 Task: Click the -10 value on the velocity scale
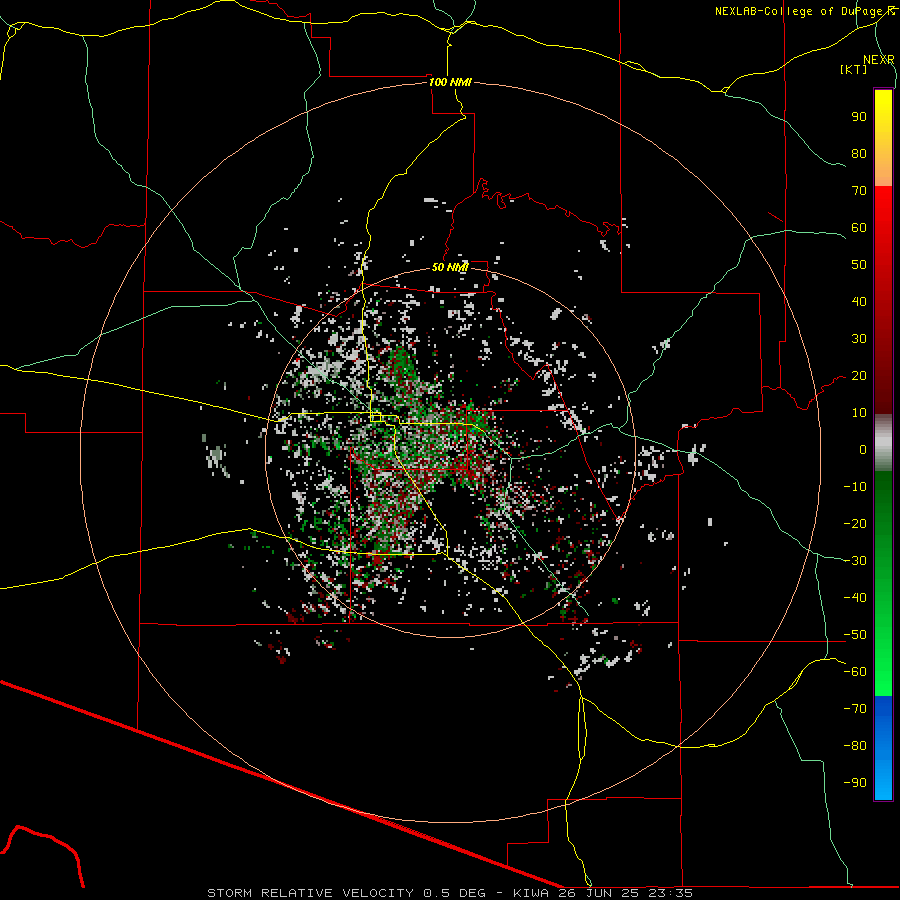tap(855, 487)
